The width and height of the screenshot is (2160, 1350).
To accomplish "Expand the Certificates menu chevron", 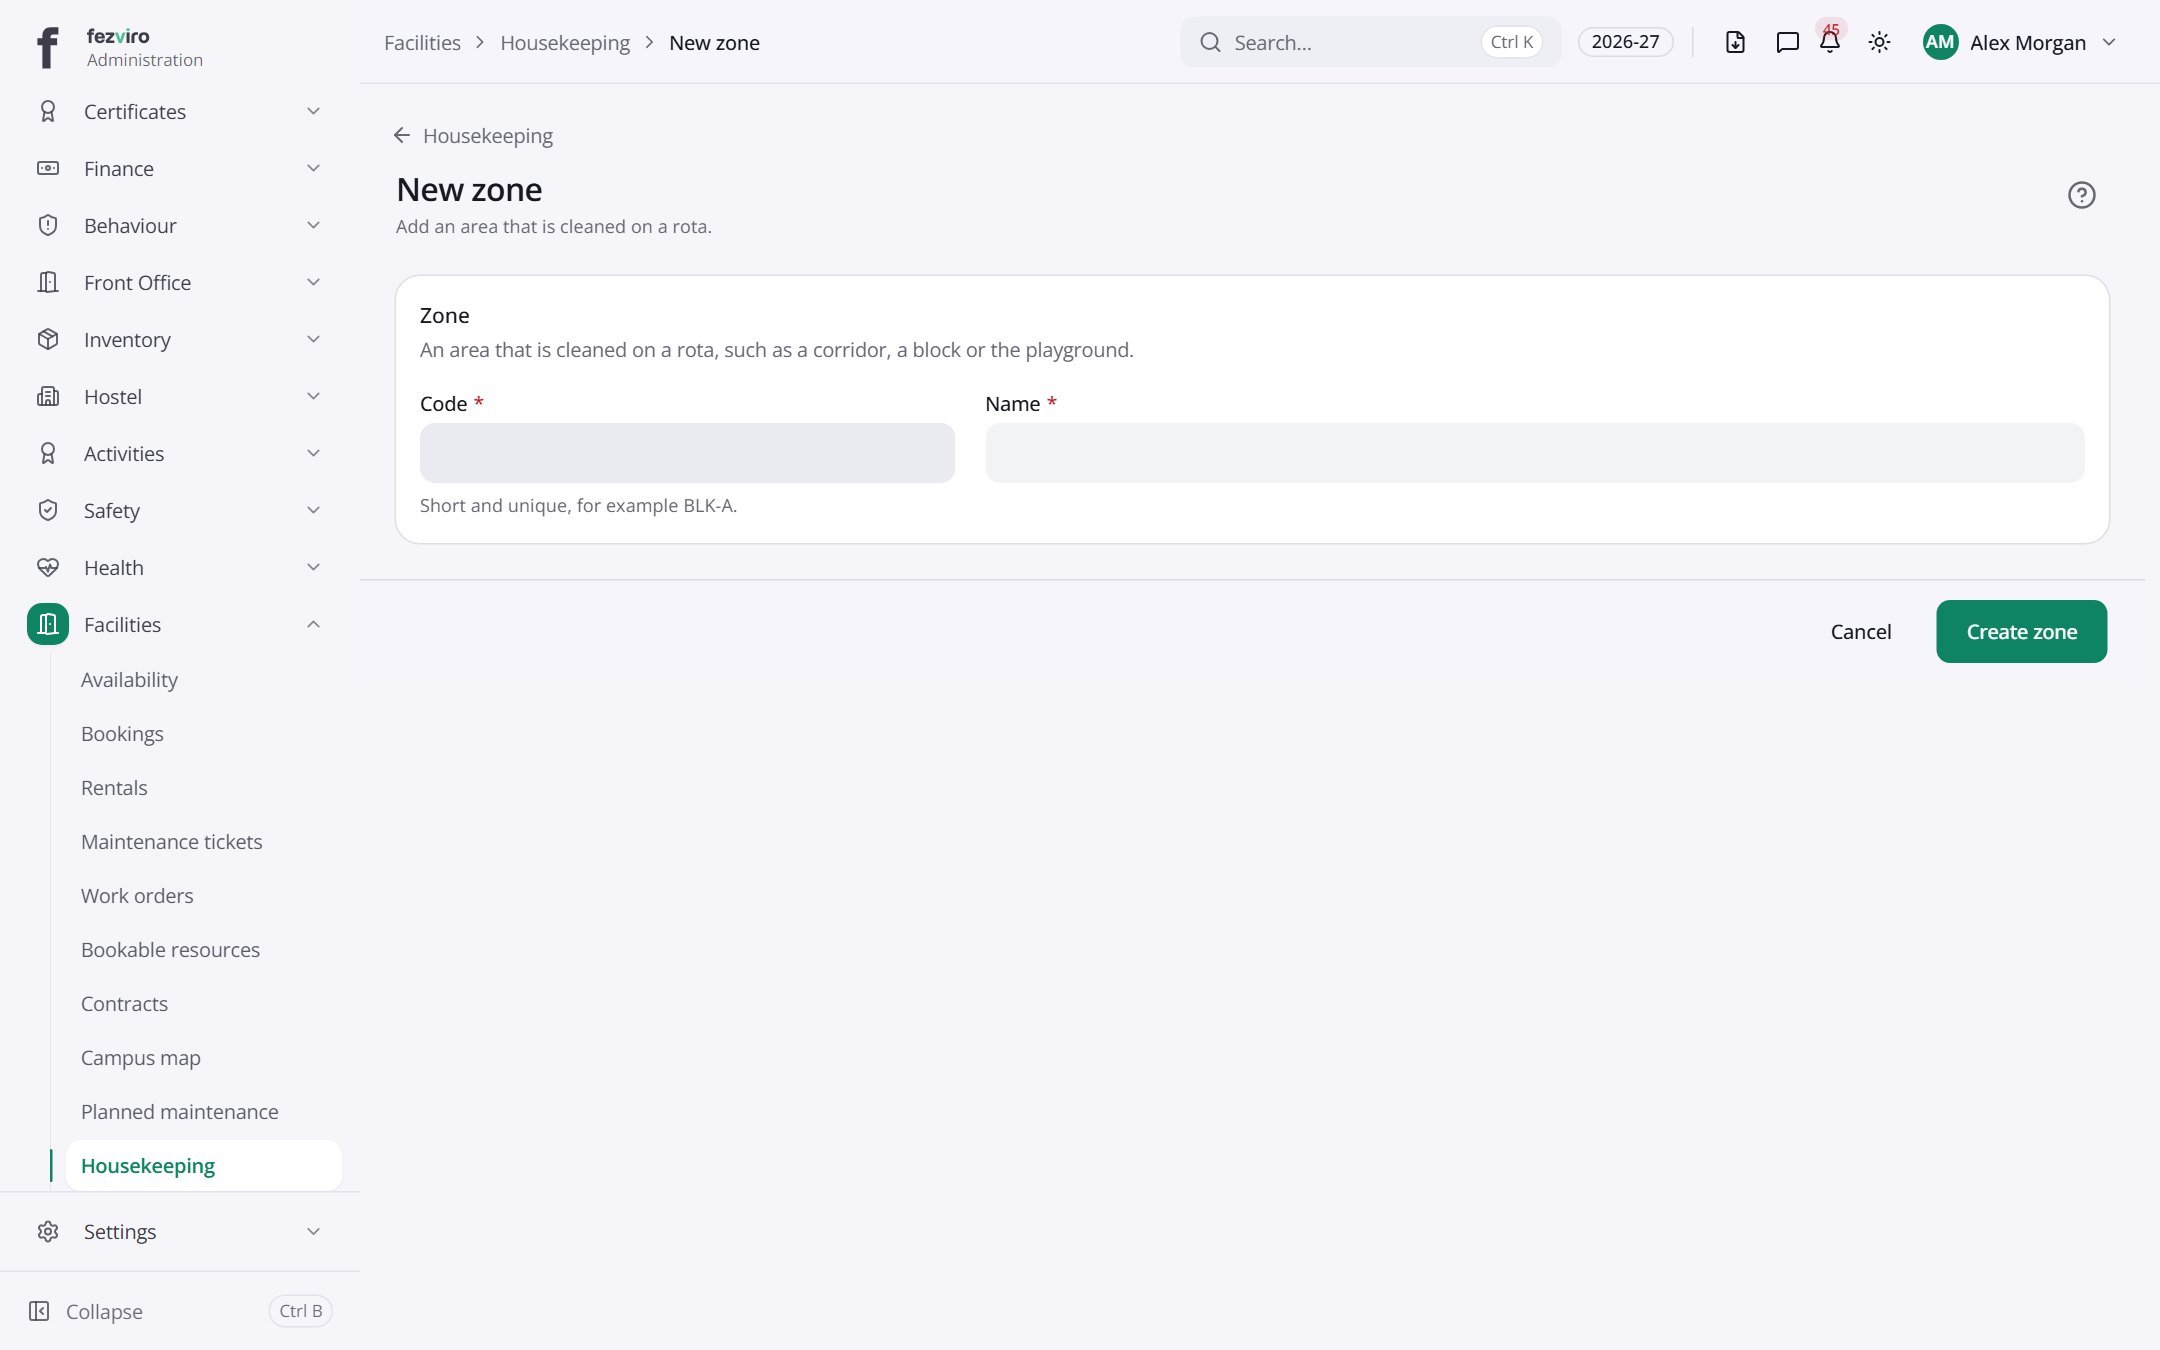I will 313,111.
